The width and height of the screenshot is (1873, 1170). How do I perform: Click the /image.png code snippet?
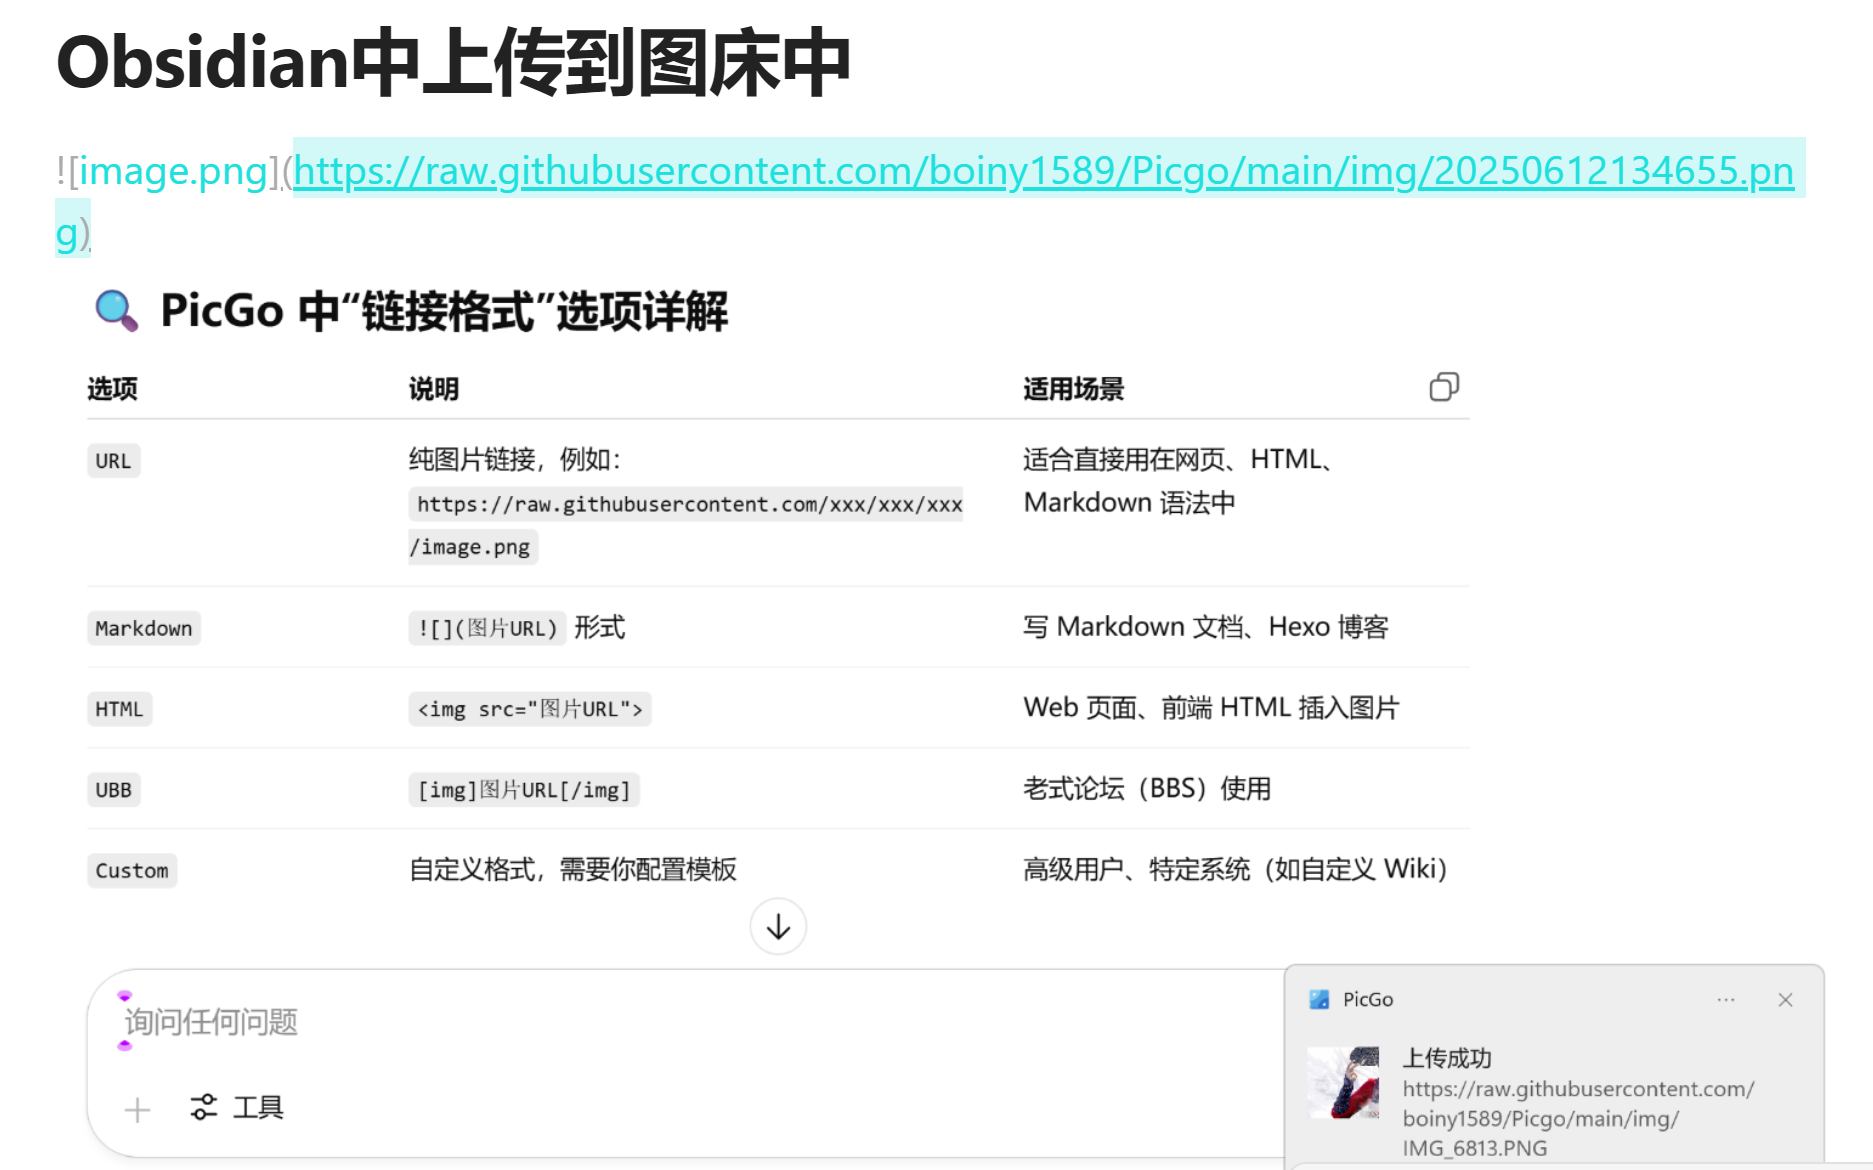click(473, 547)
